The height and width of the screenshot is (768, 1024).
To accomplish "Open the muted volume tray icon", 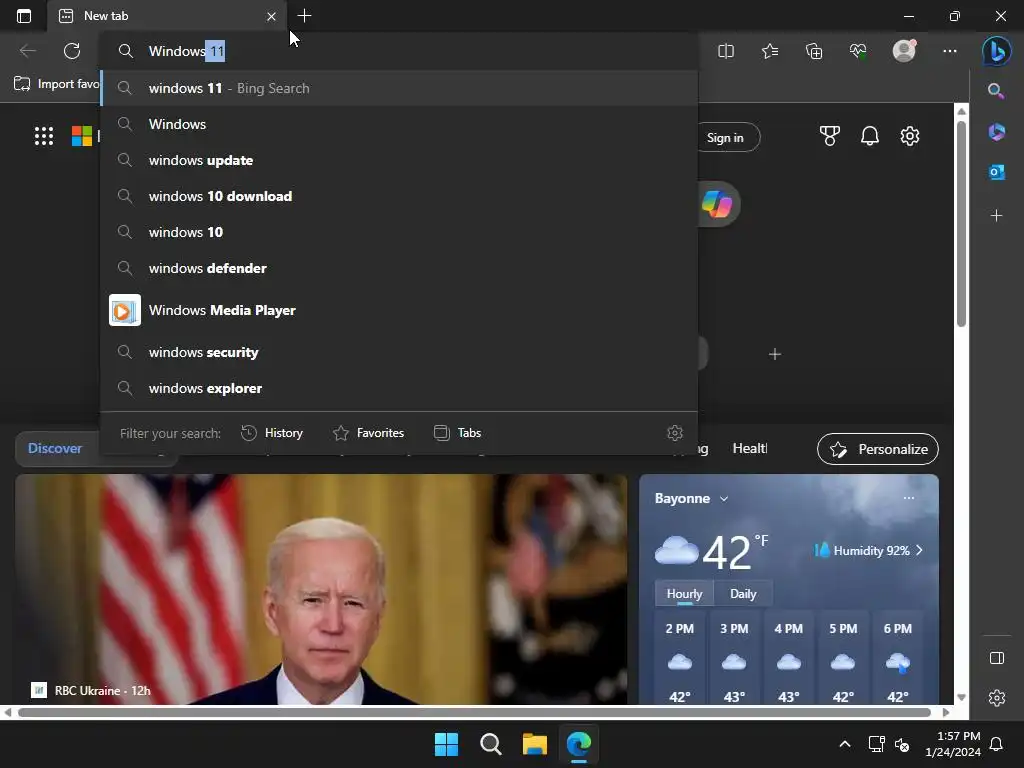I will (x=902, y=744).
